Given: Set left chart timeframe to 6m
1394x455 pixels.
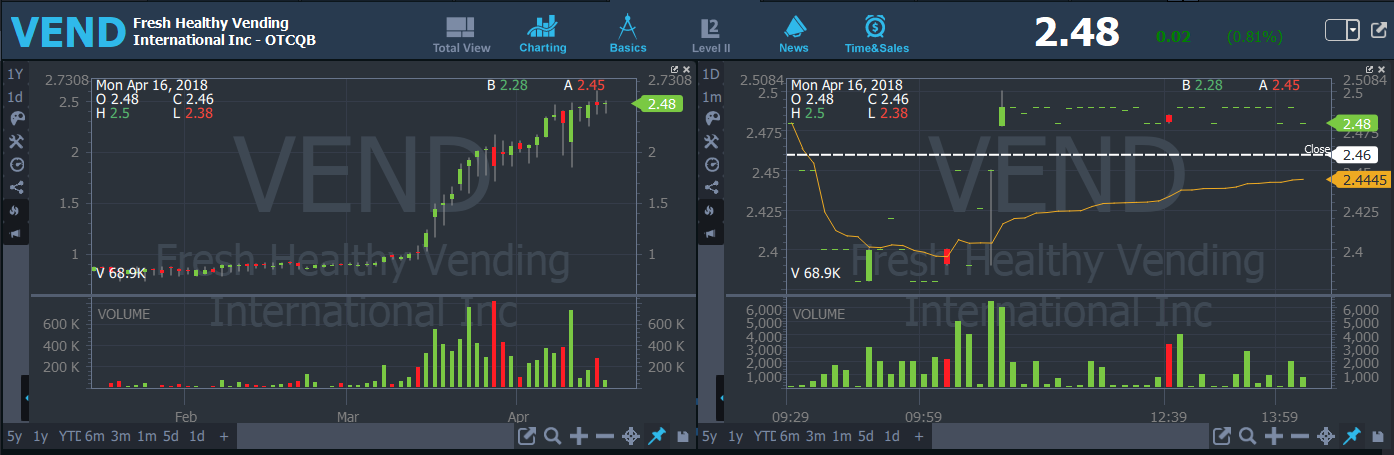Looking at the screenshot, I should tap(94, 436).
